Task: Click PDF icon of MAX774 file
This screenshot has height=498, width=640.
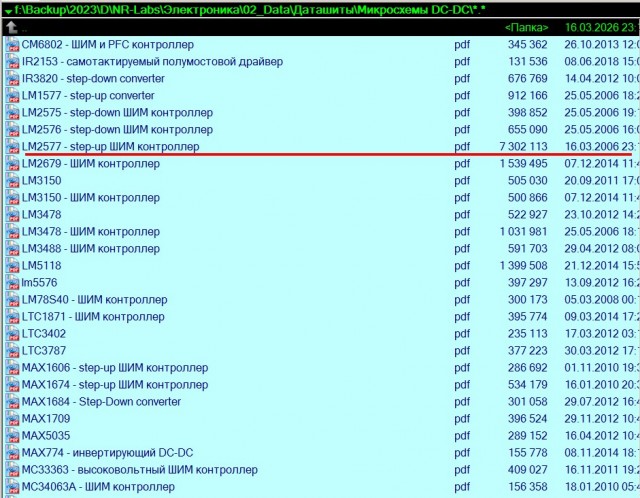Action: (x=13, y=453)
